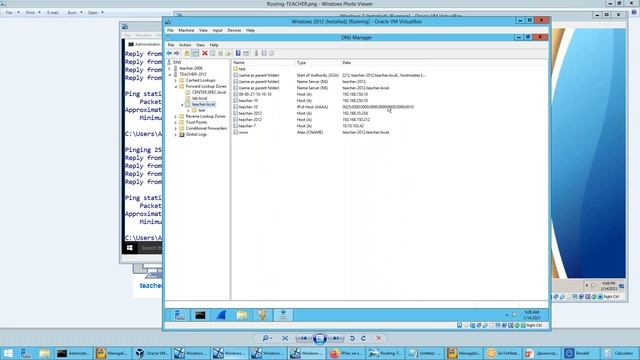
Task: Open the E-mail option in Photo Viewer
Action: pyautogui.click(x=53, y=13)
